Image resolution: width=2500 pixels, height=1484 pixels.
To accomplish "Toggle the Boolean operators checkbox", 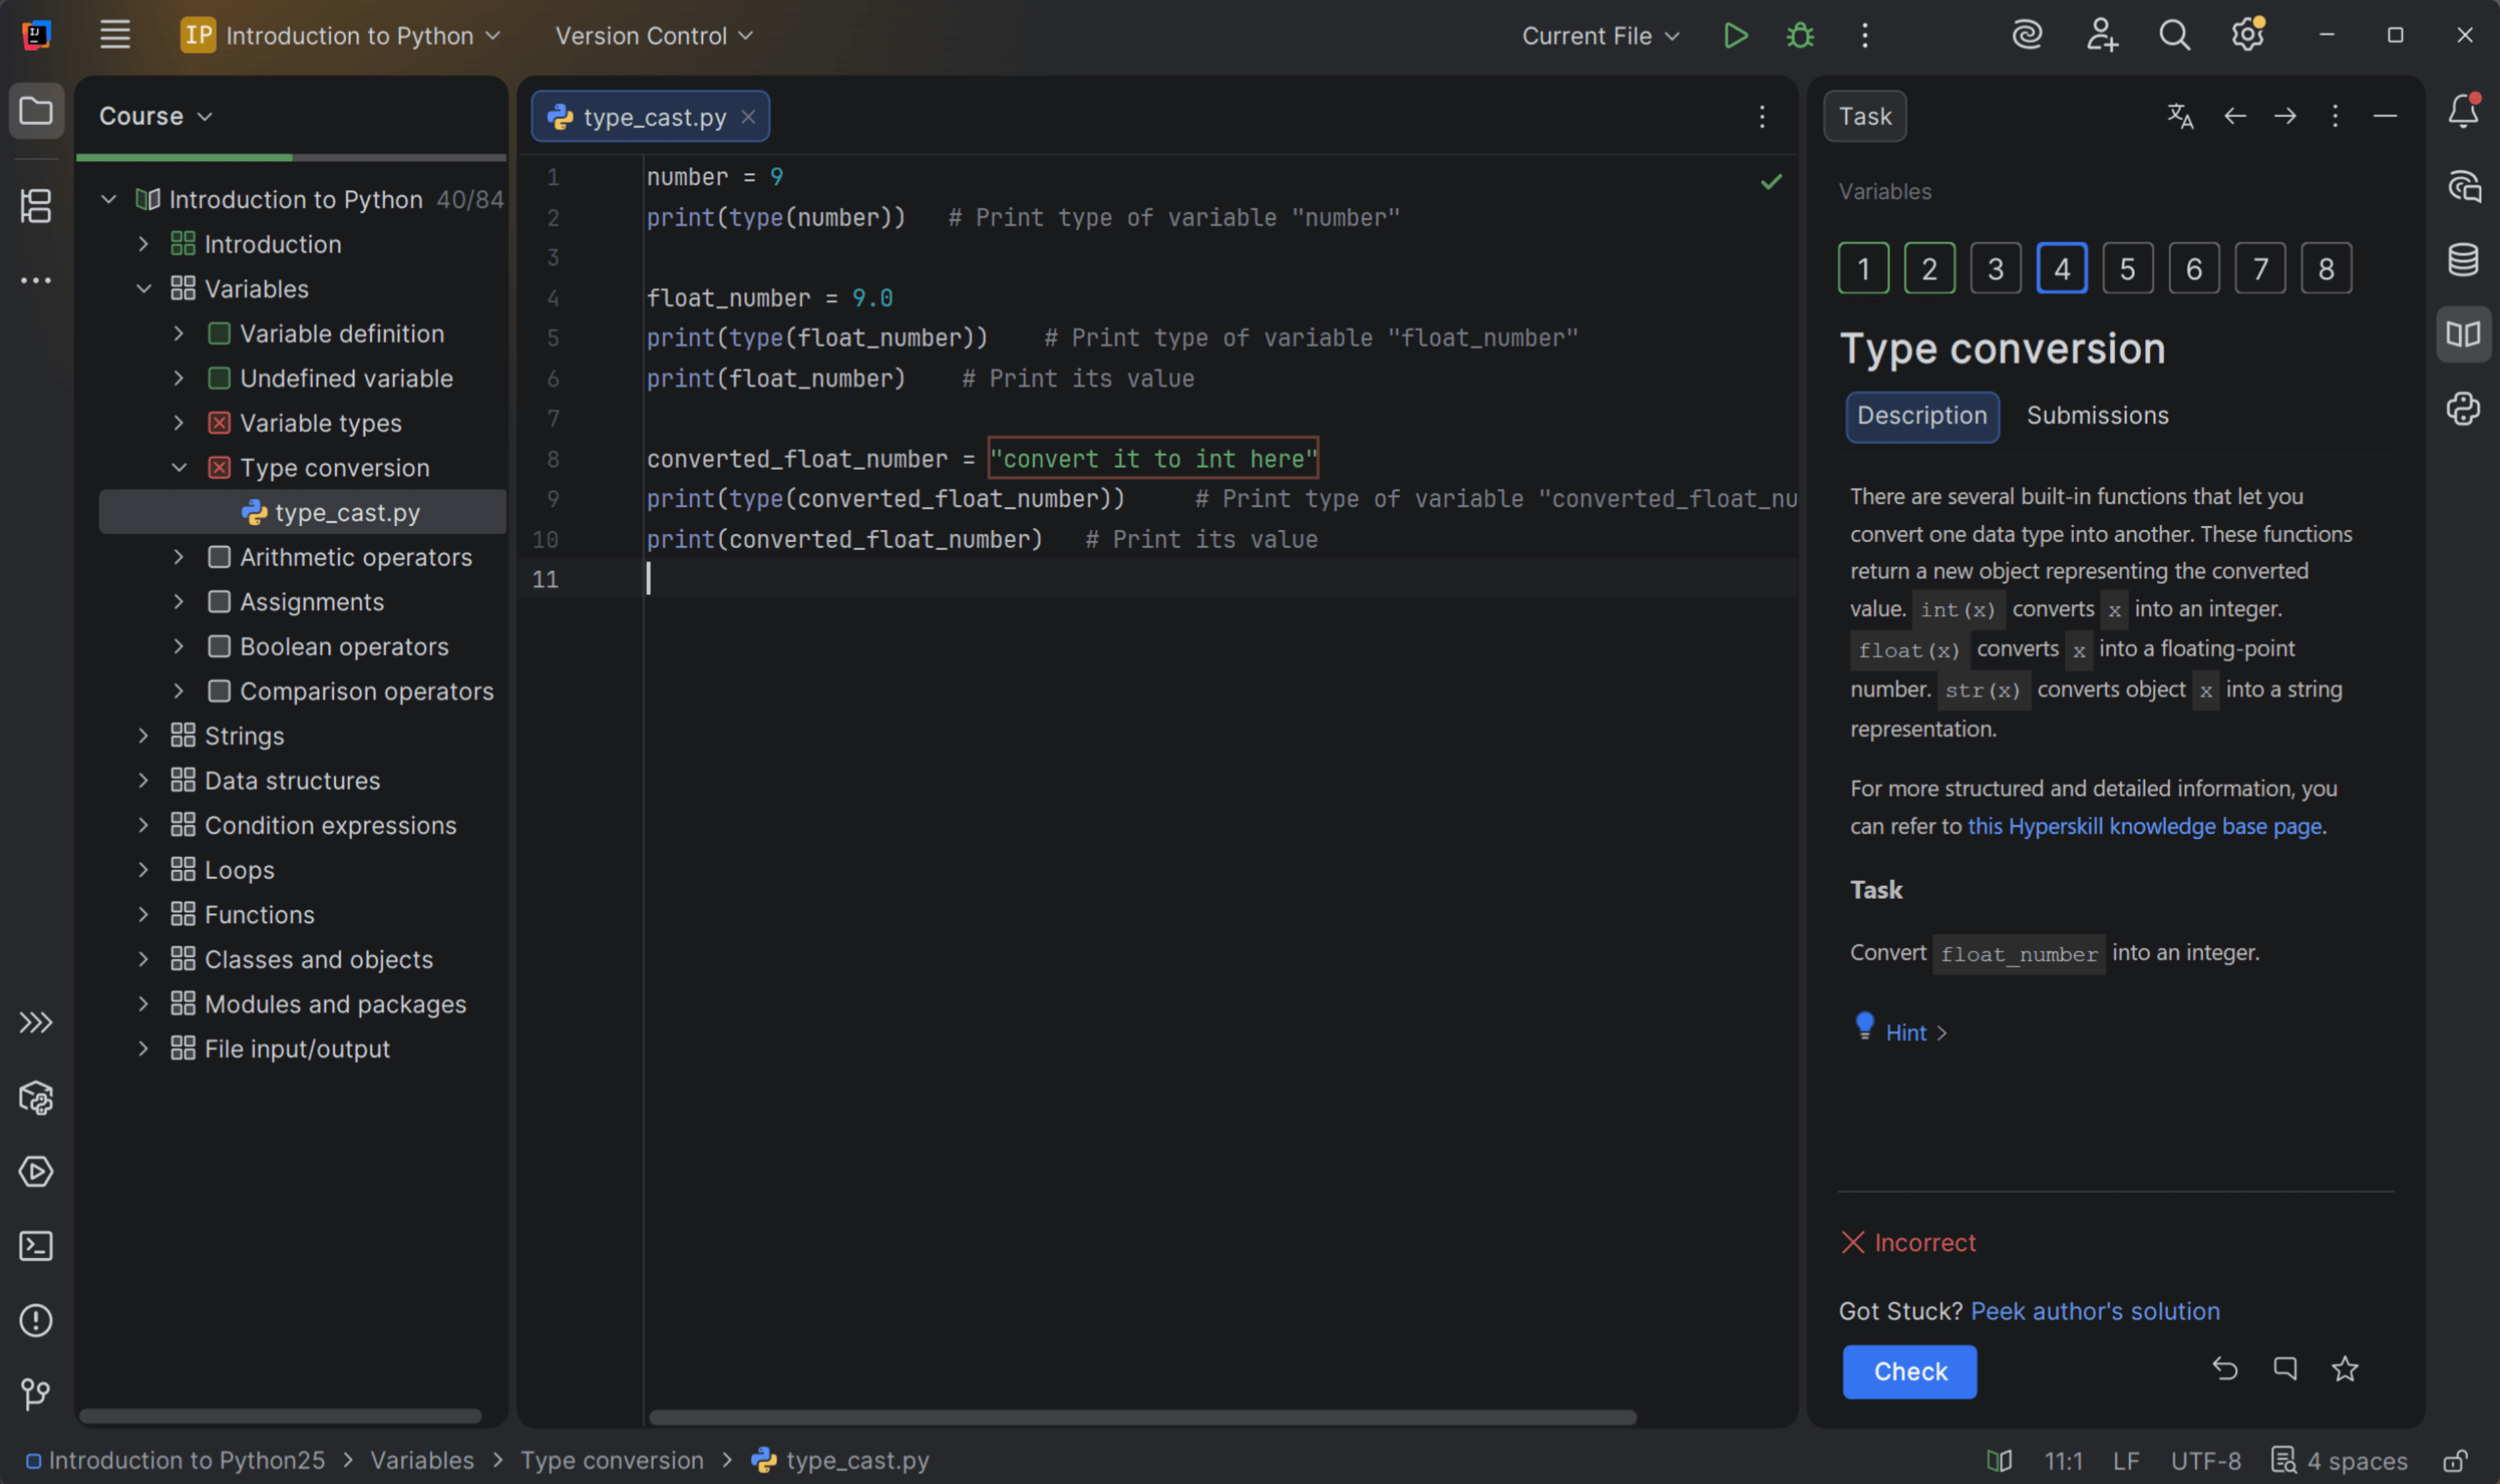I will pyautogui.click(x=219, y=646).
